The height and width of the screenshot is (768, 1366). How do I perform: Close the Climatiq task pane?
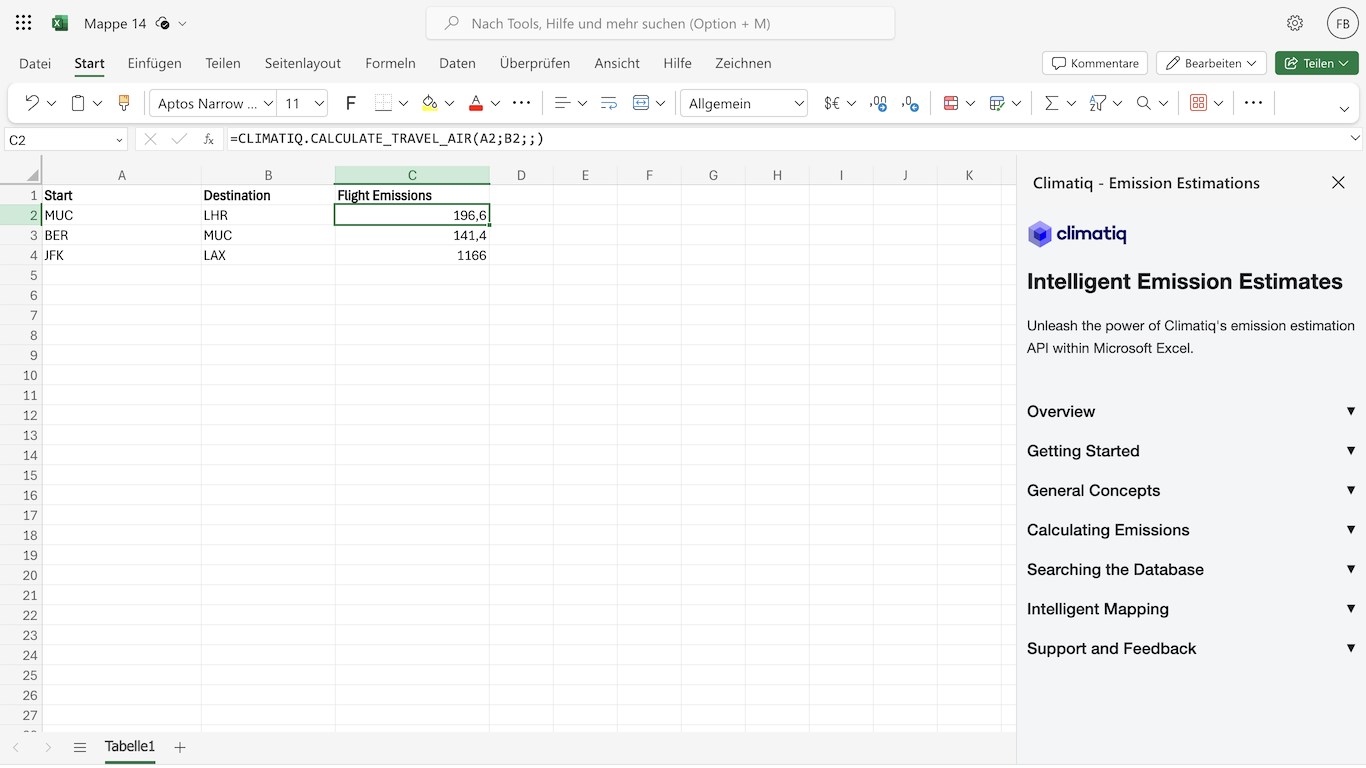tap(1338, 182)
